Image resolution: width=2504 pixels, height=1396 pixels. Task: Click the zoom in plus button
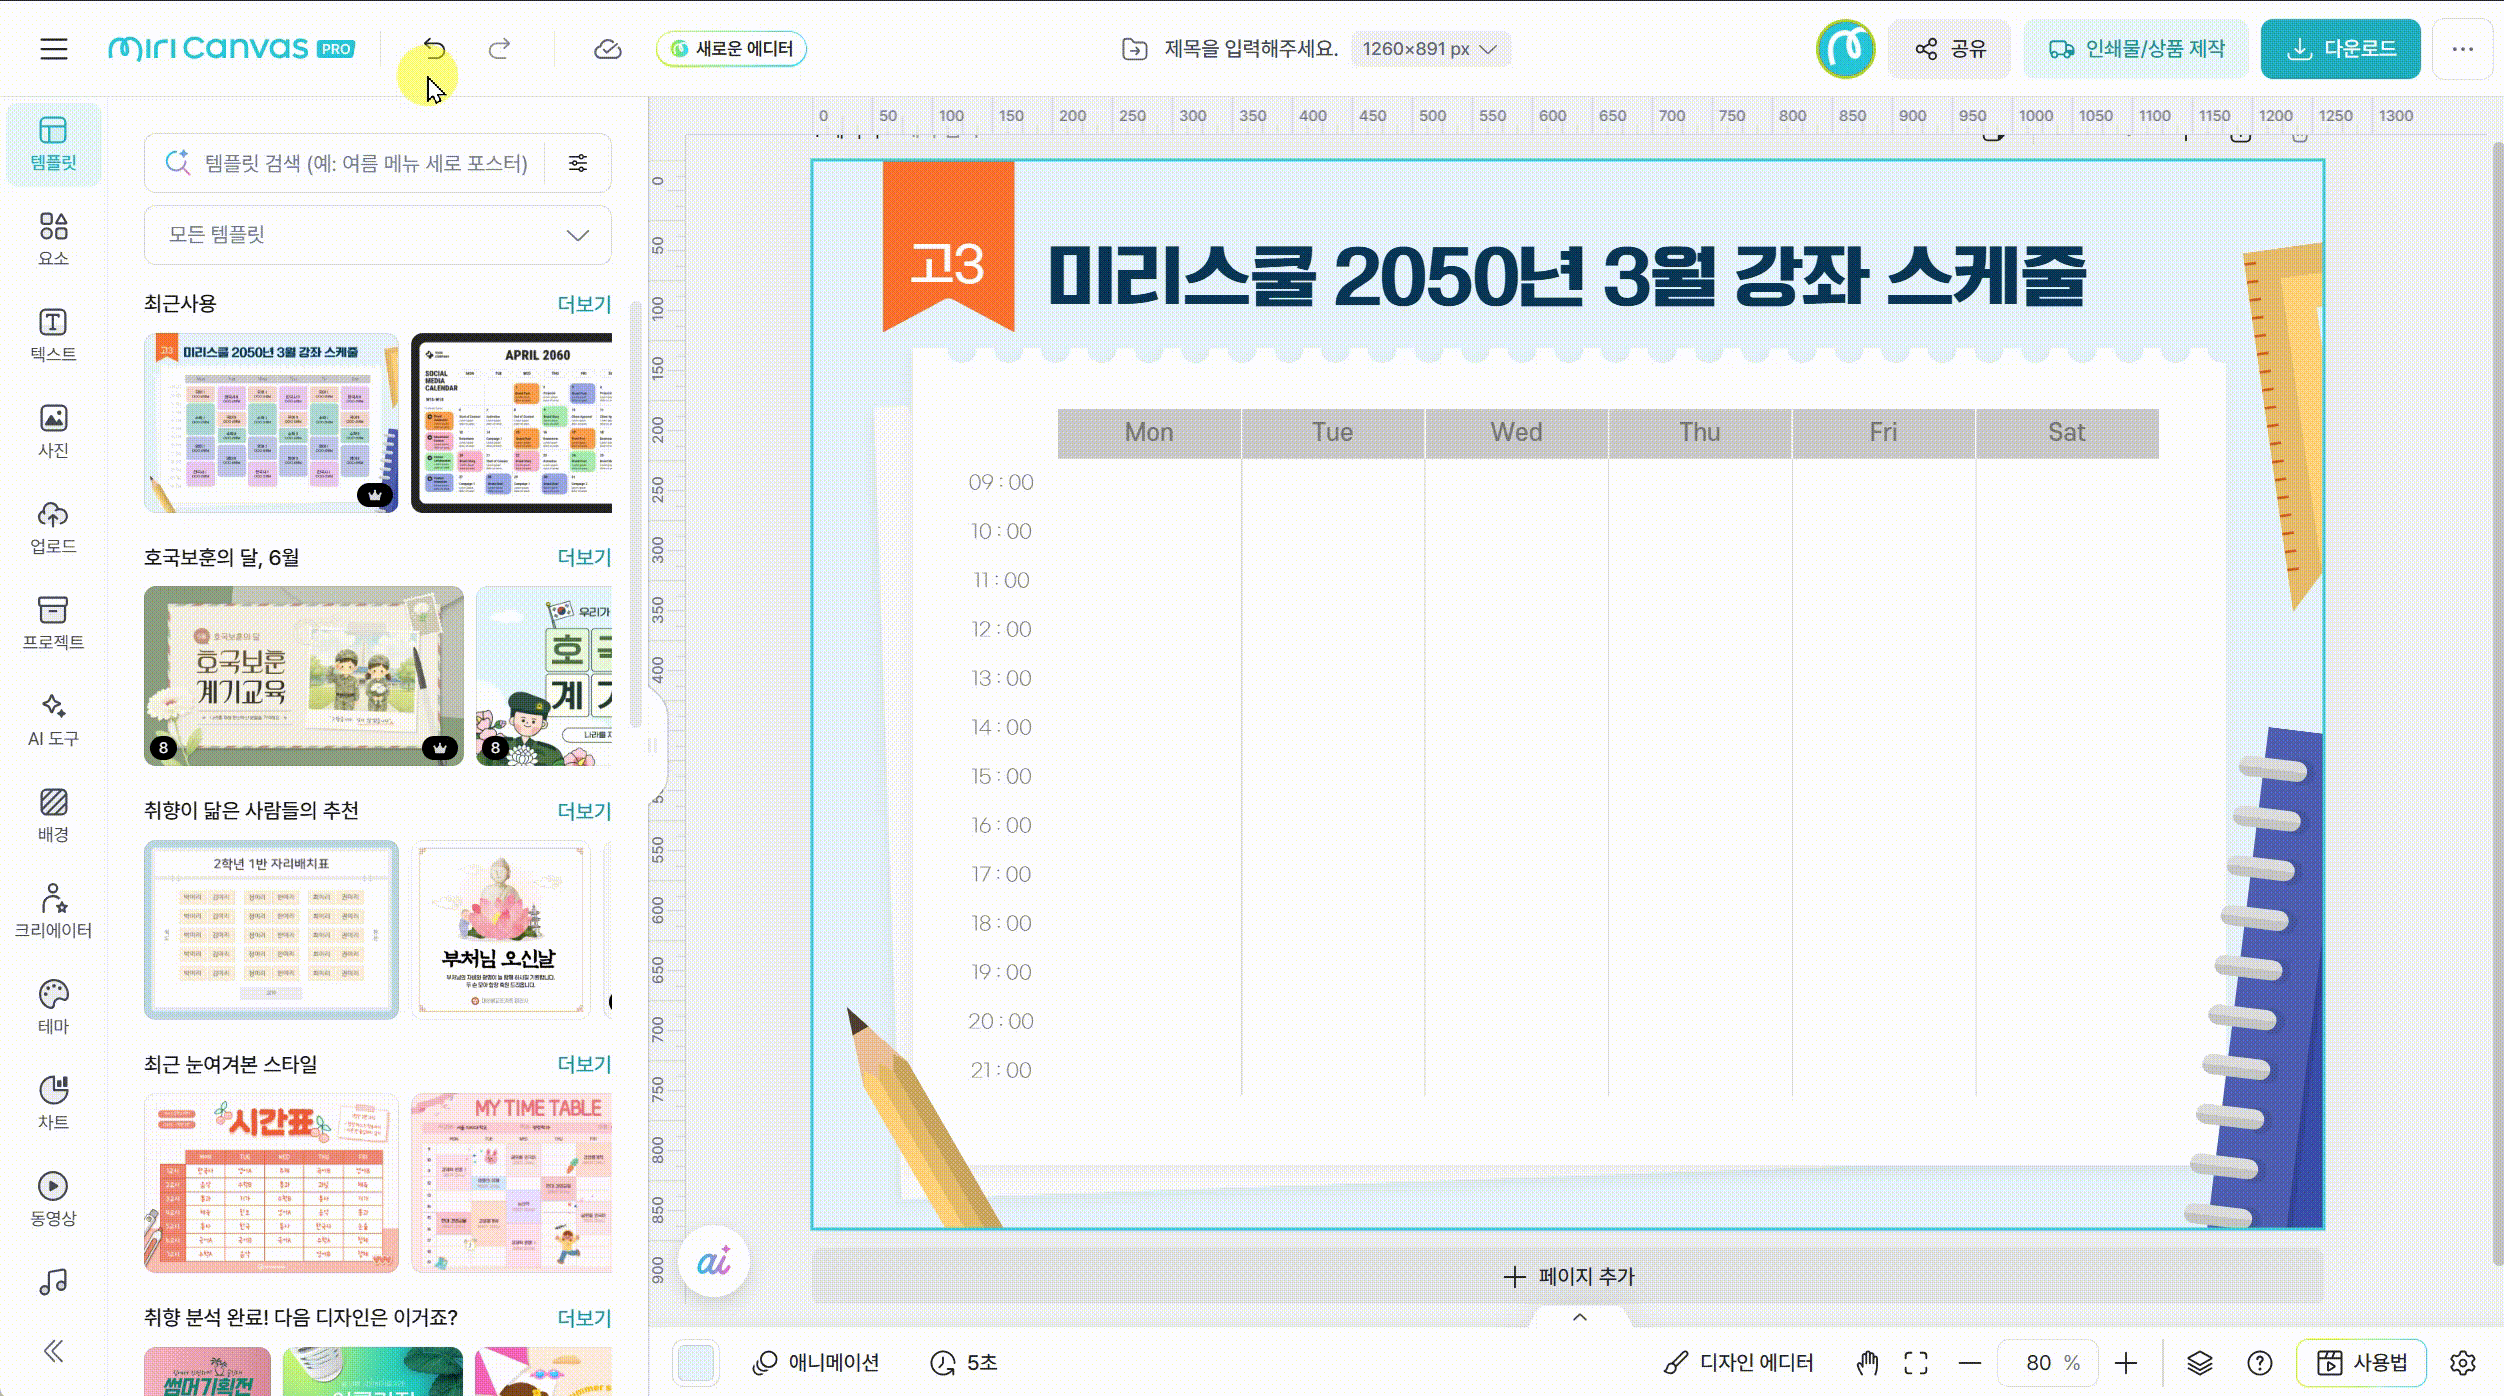point(2126,1363)
